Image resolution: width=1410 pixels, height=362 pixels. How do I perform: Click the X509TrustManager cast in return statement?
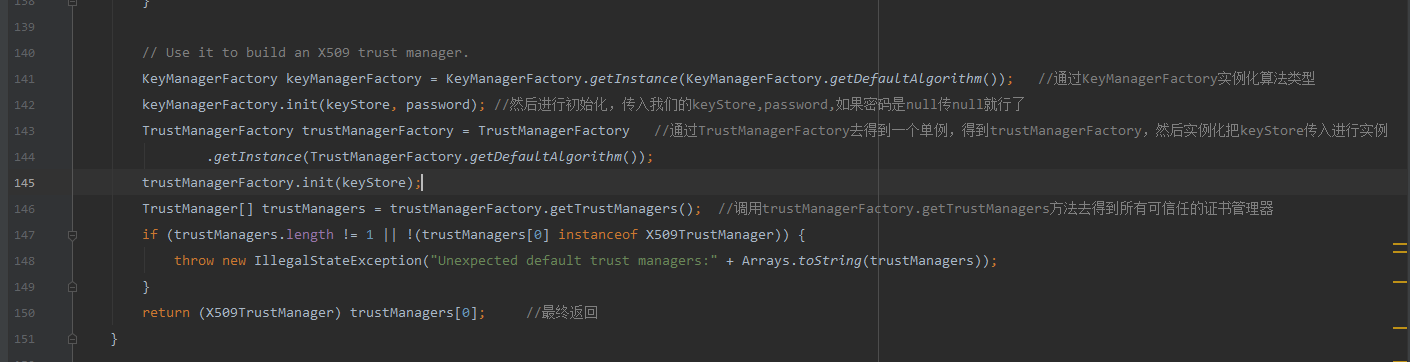270,313
